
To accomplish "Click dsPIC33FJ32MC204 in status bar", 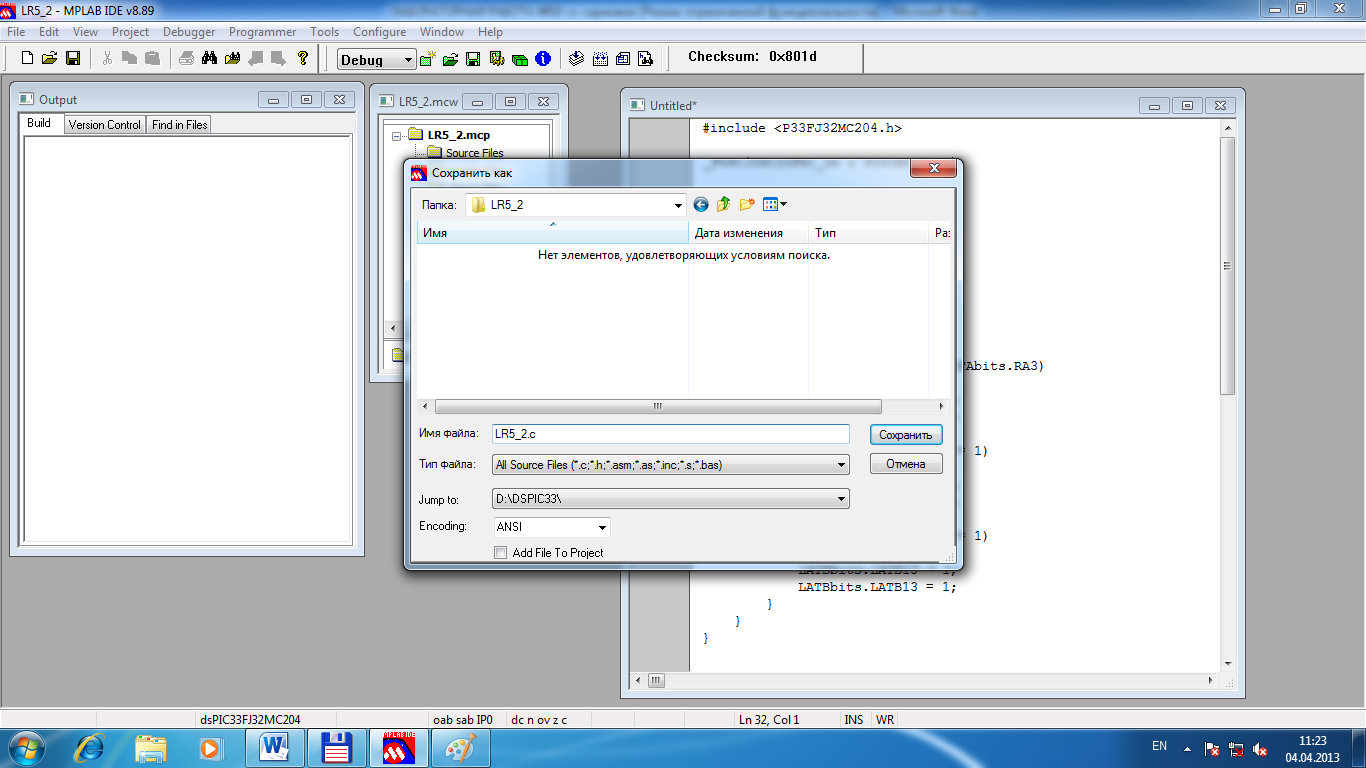I will click(250, 719).
